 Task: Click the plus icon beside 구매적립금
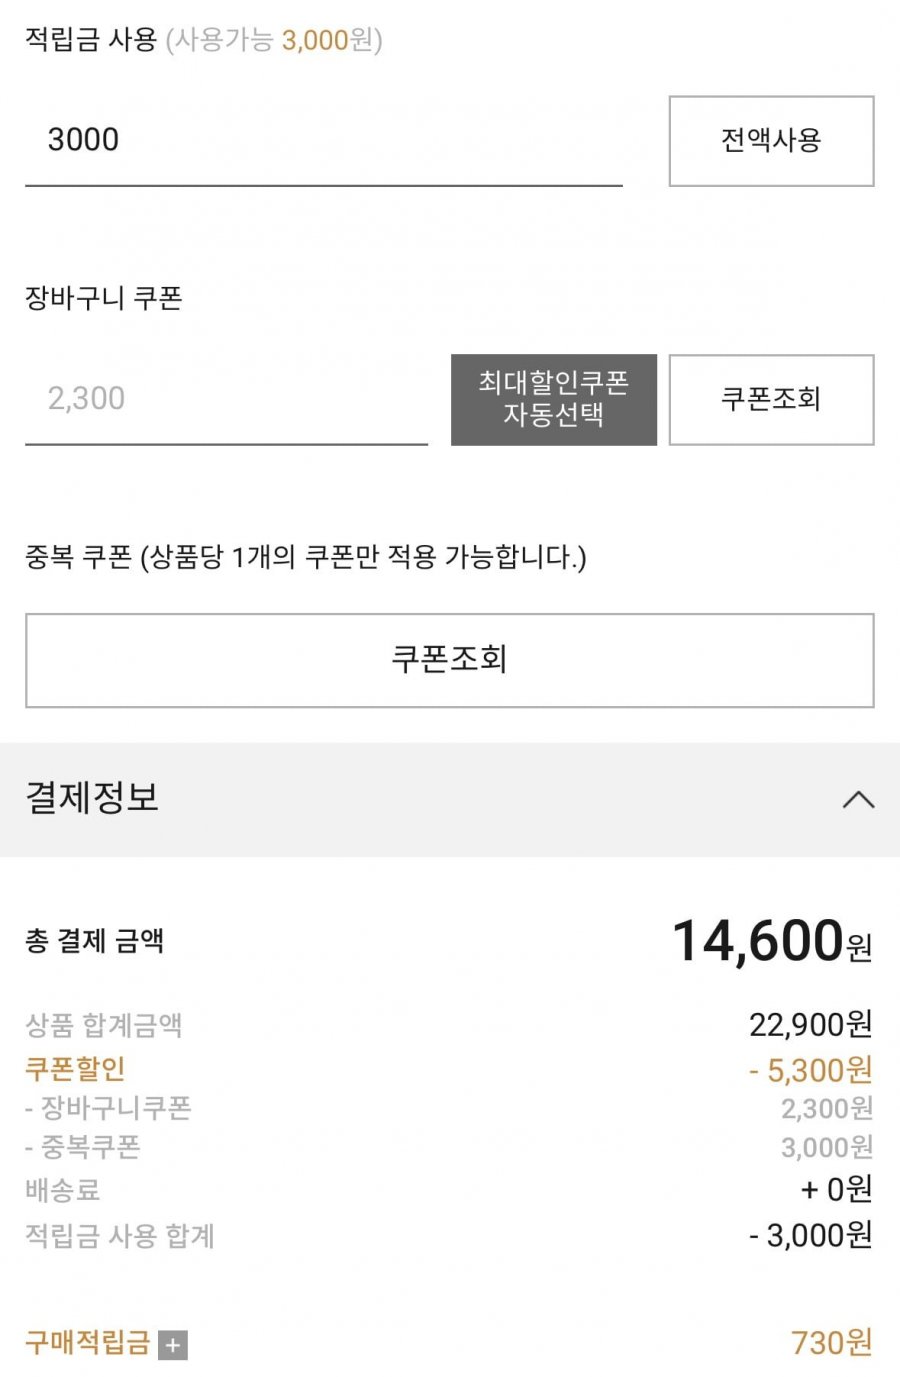click(173, 1345)
